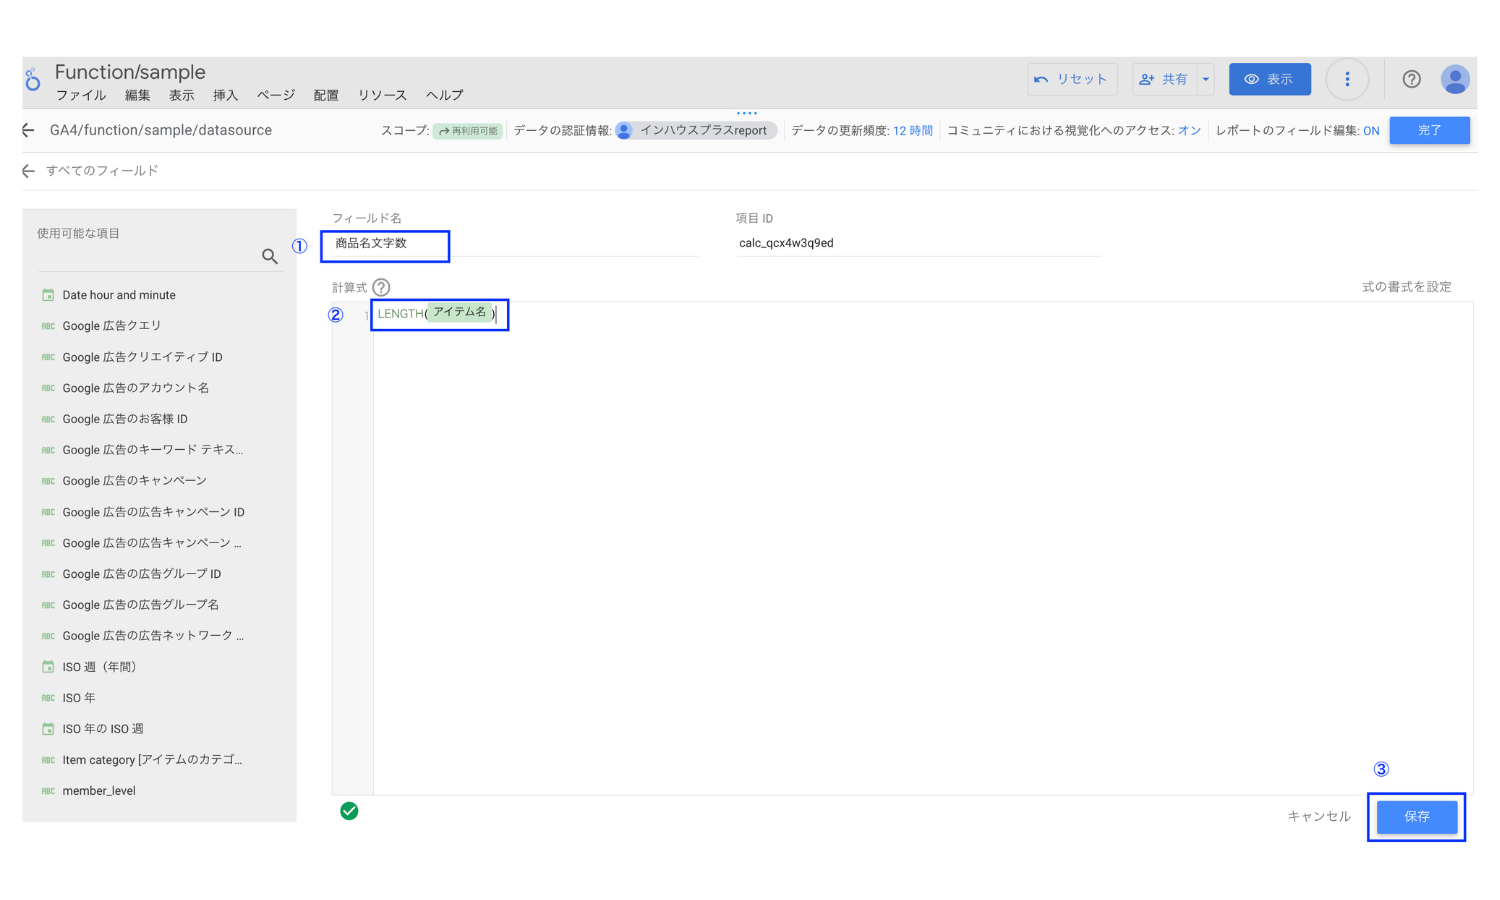Toggle report field editing ON setting
This screenshot has height=900, width=1500.
pos(1371,131)
